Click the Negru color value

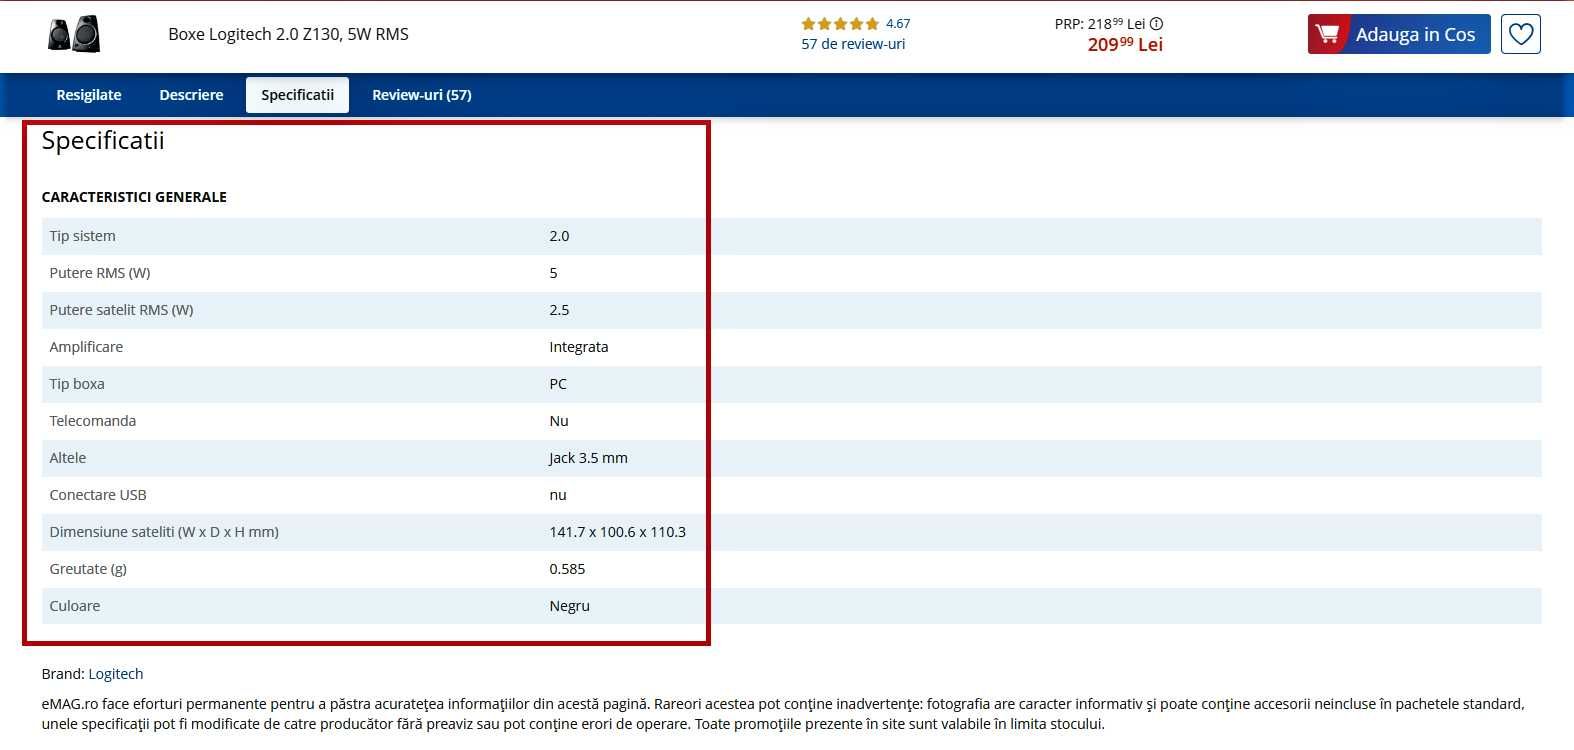(569, 606)
